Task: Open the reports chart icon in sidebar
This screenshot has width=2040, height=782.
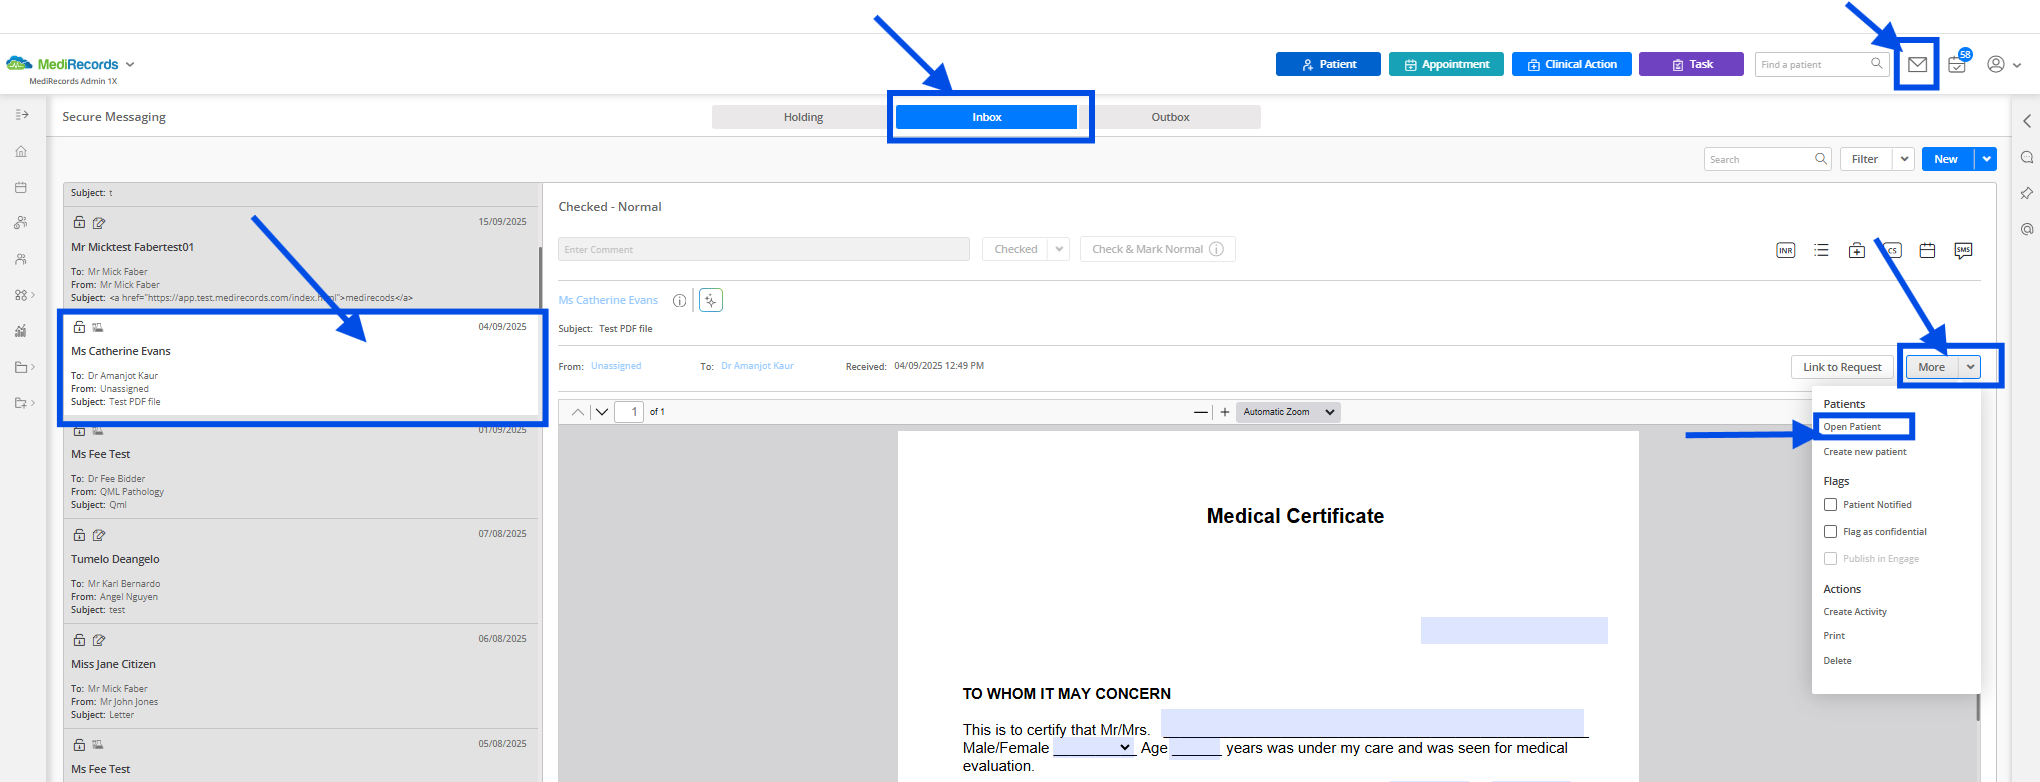Action: [21, 331]
